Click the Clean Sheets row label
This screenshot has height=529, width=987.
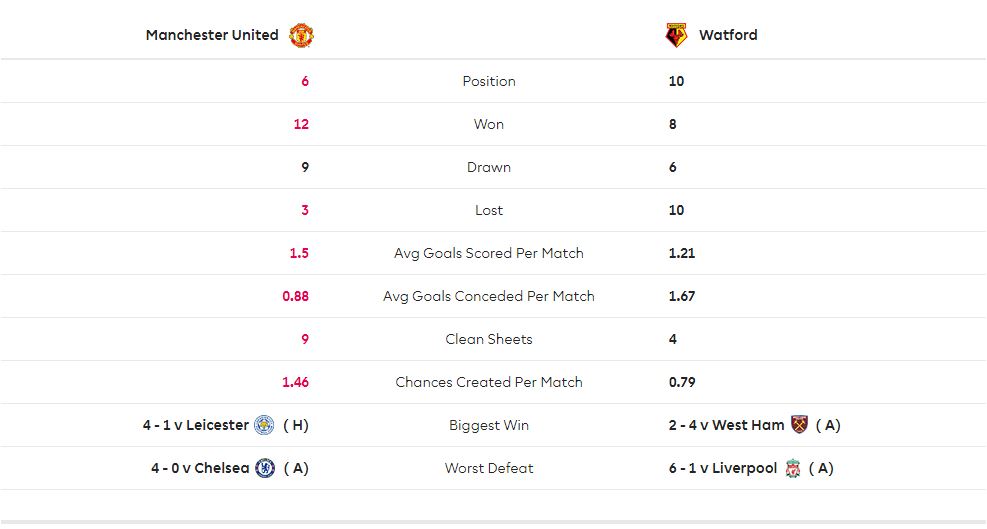click(489, 339)
